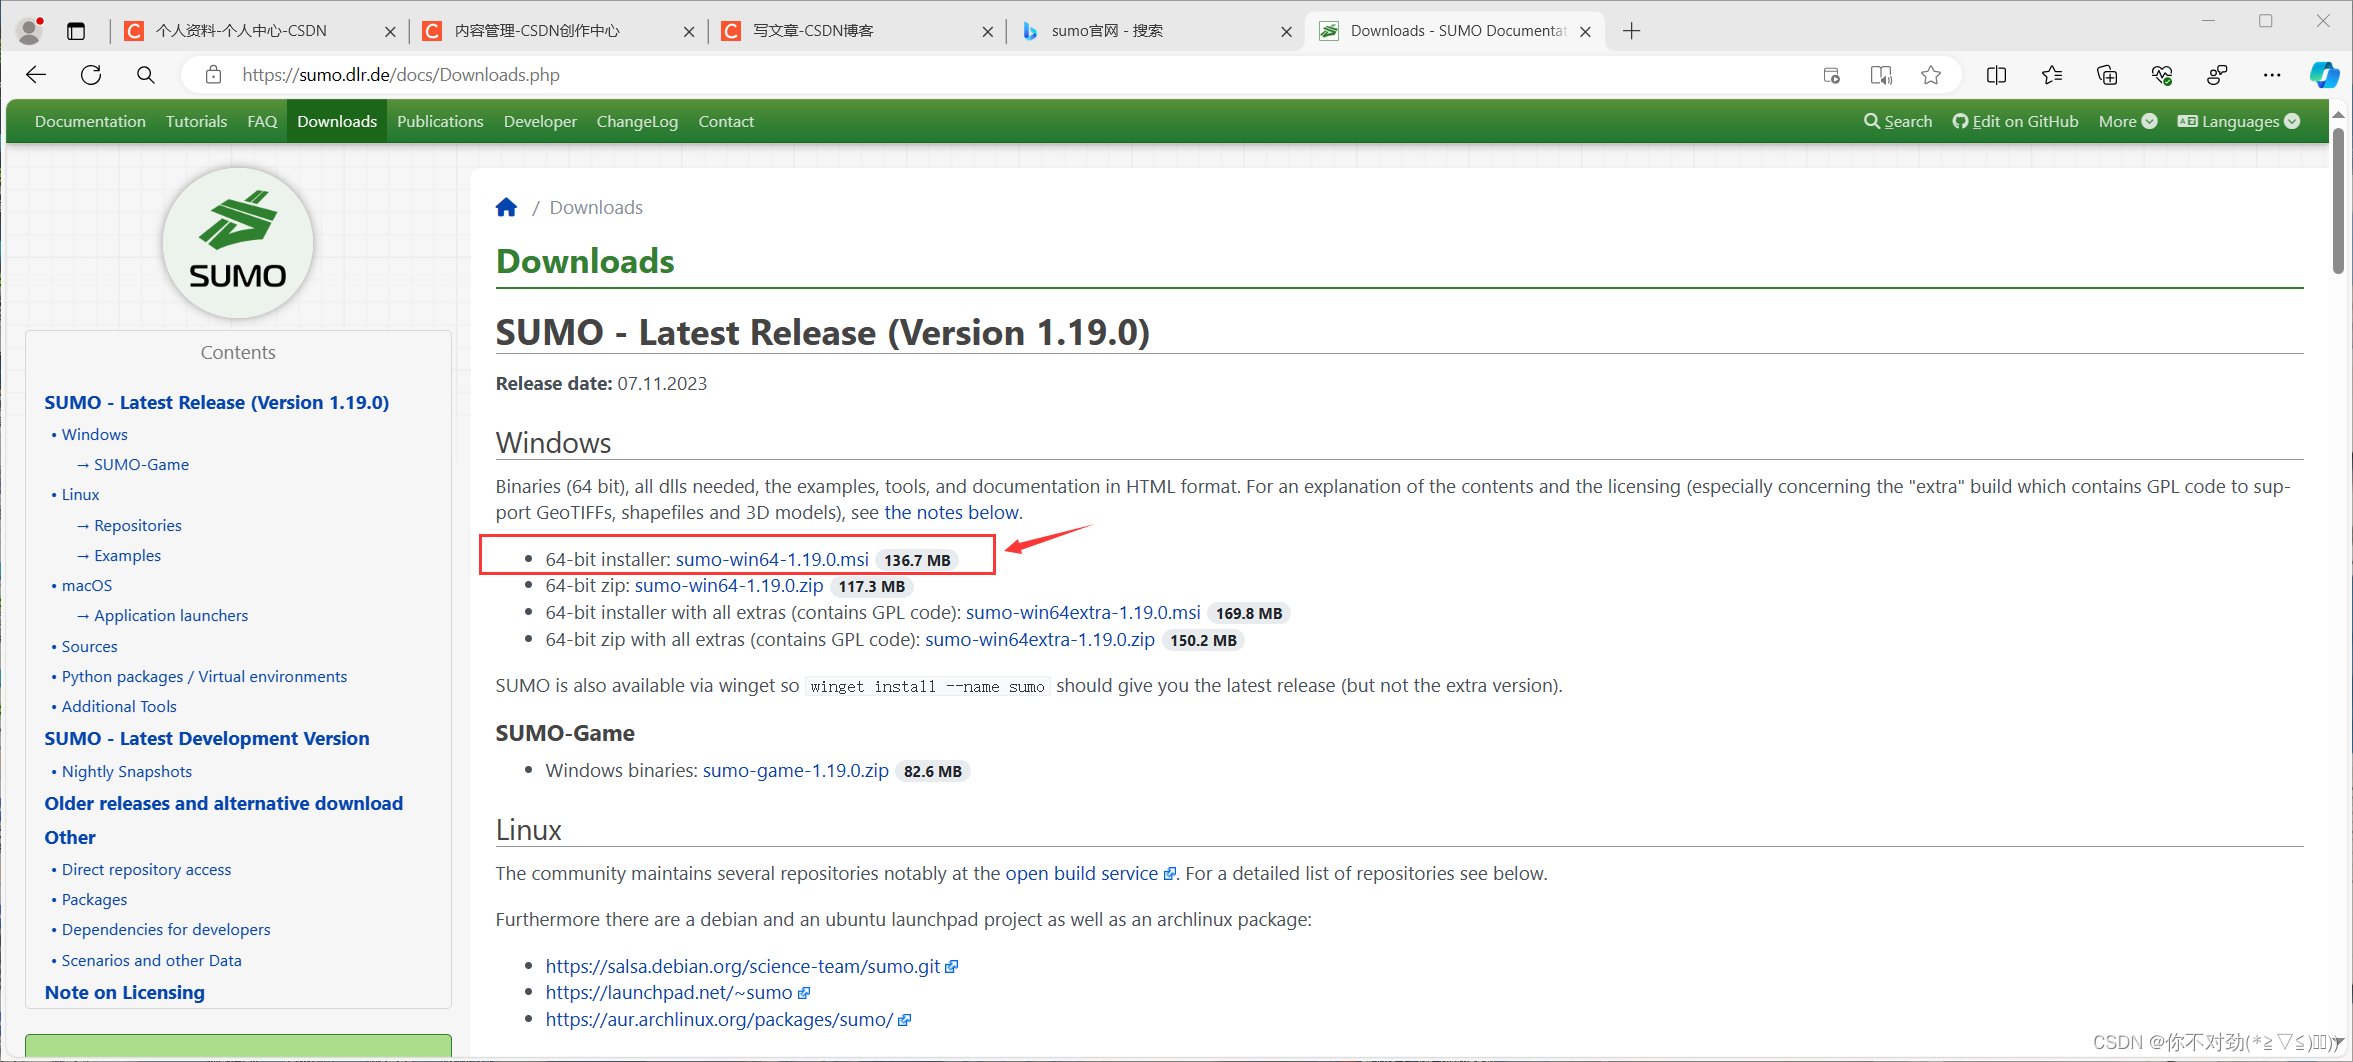Jump to Repositories in contents
The image size is (2353, 1062).
click(x=138, y=526)
